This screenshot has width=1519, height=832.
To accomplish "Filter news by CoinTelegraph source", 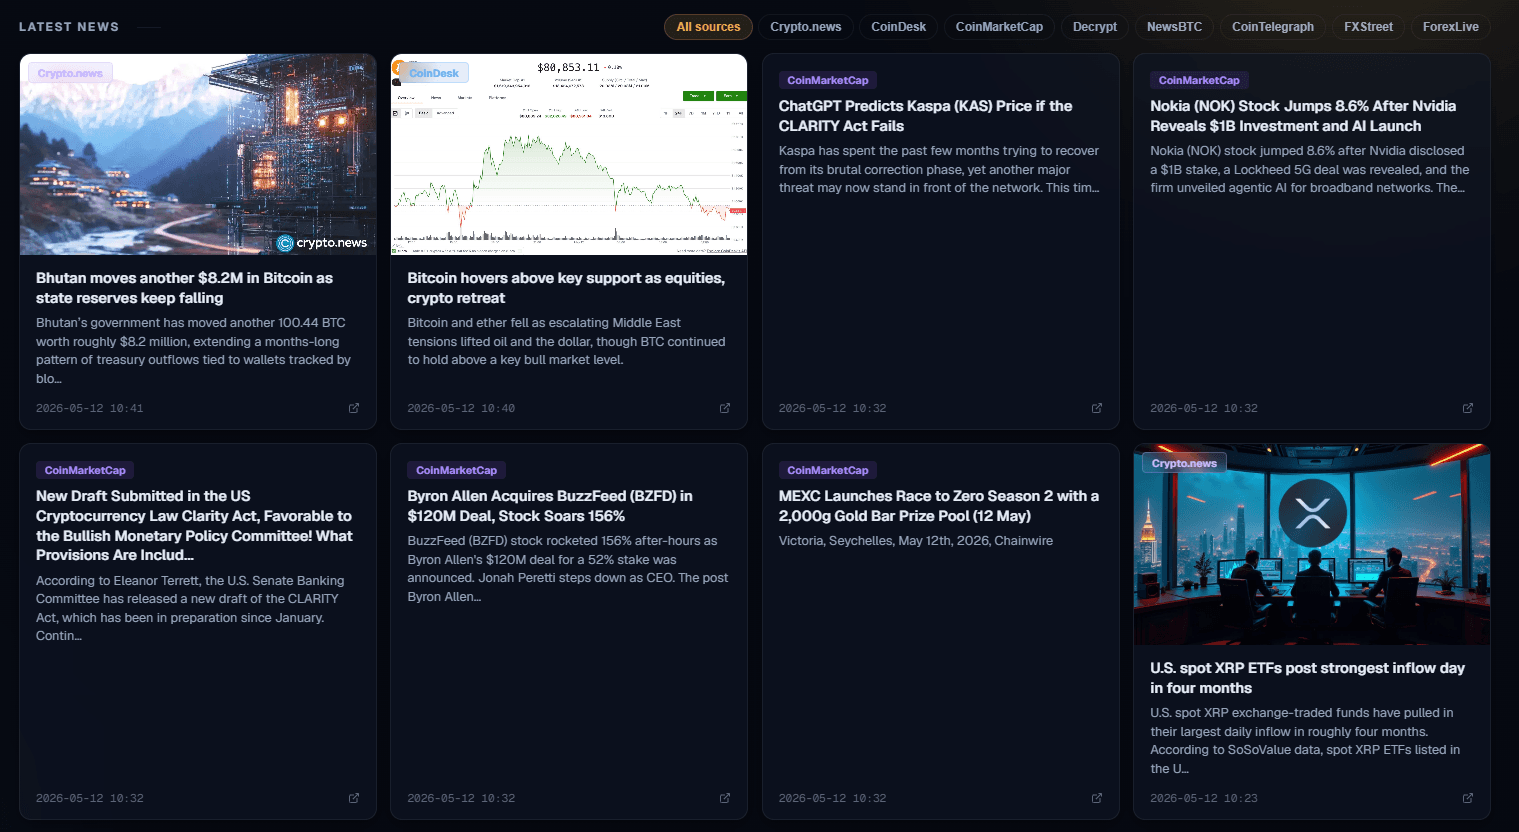I will coord(1273,27).
